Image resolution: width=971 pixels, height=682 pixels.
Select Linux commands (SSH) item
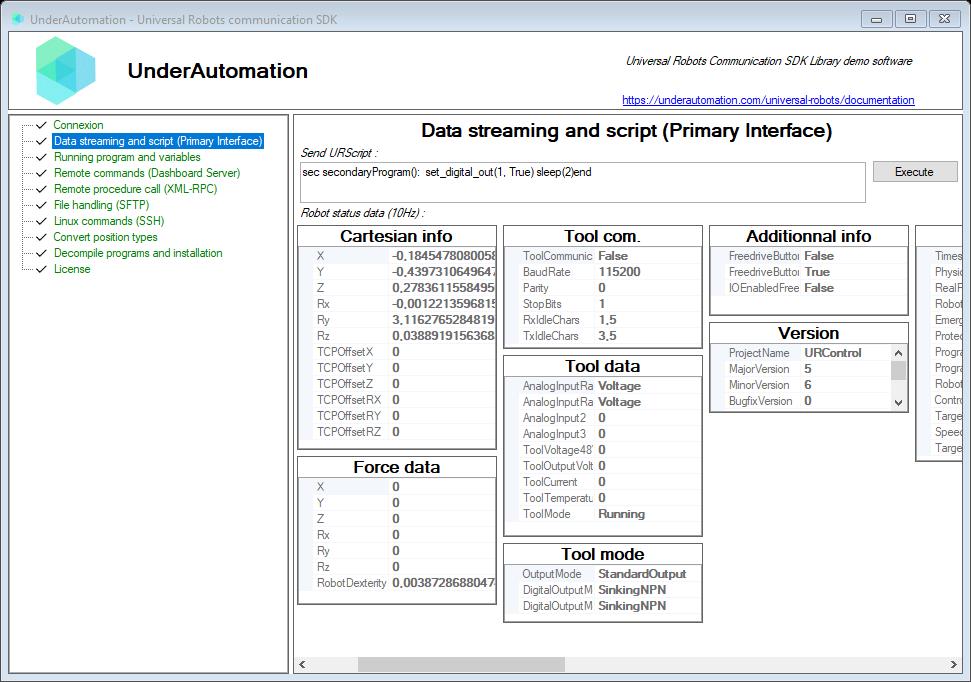coord(109,221)
